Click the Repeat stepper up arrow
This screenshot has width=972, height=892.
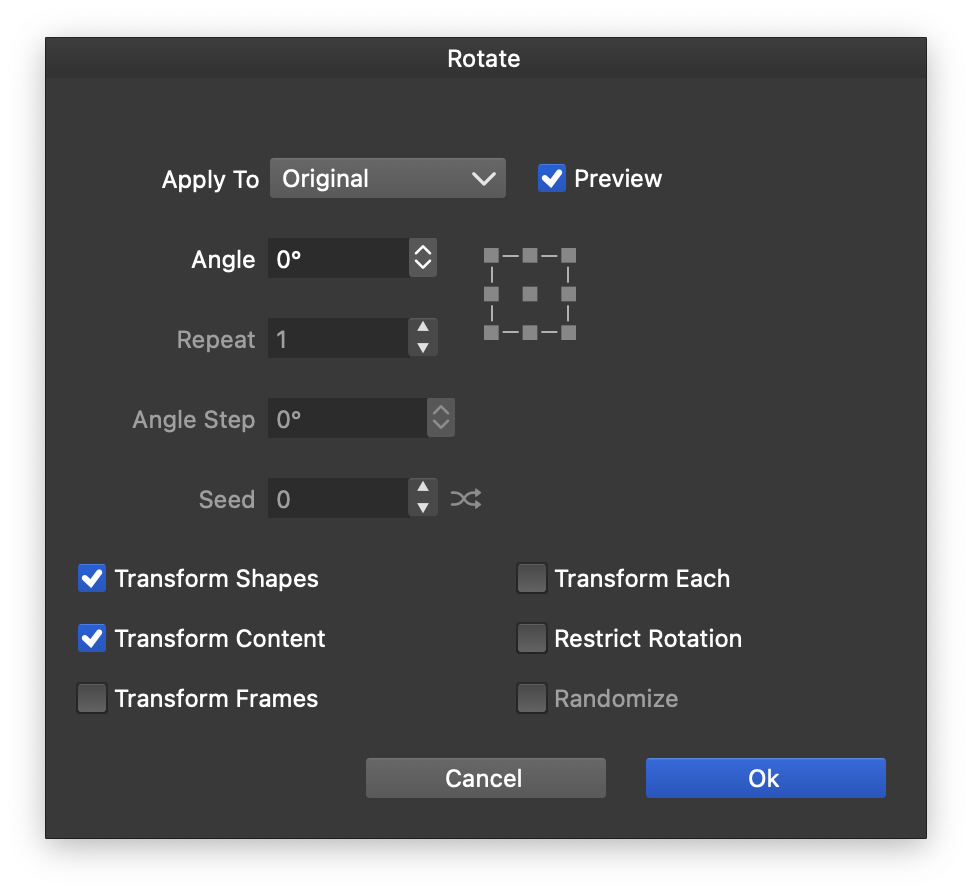[423, 328]
